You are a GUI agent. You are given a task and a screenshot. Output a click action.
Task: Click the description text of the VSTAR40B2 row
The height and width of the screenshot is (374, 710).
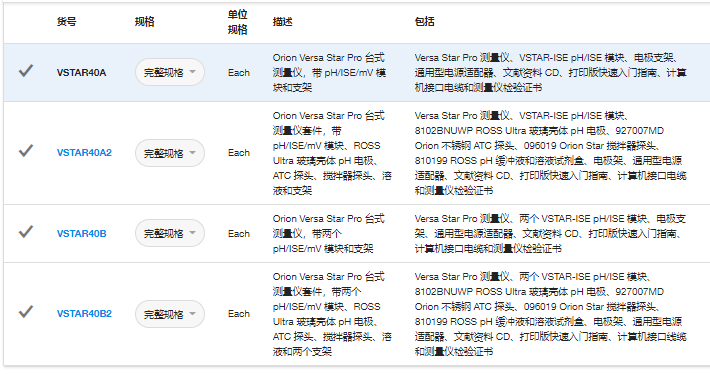tap(332, 314)
